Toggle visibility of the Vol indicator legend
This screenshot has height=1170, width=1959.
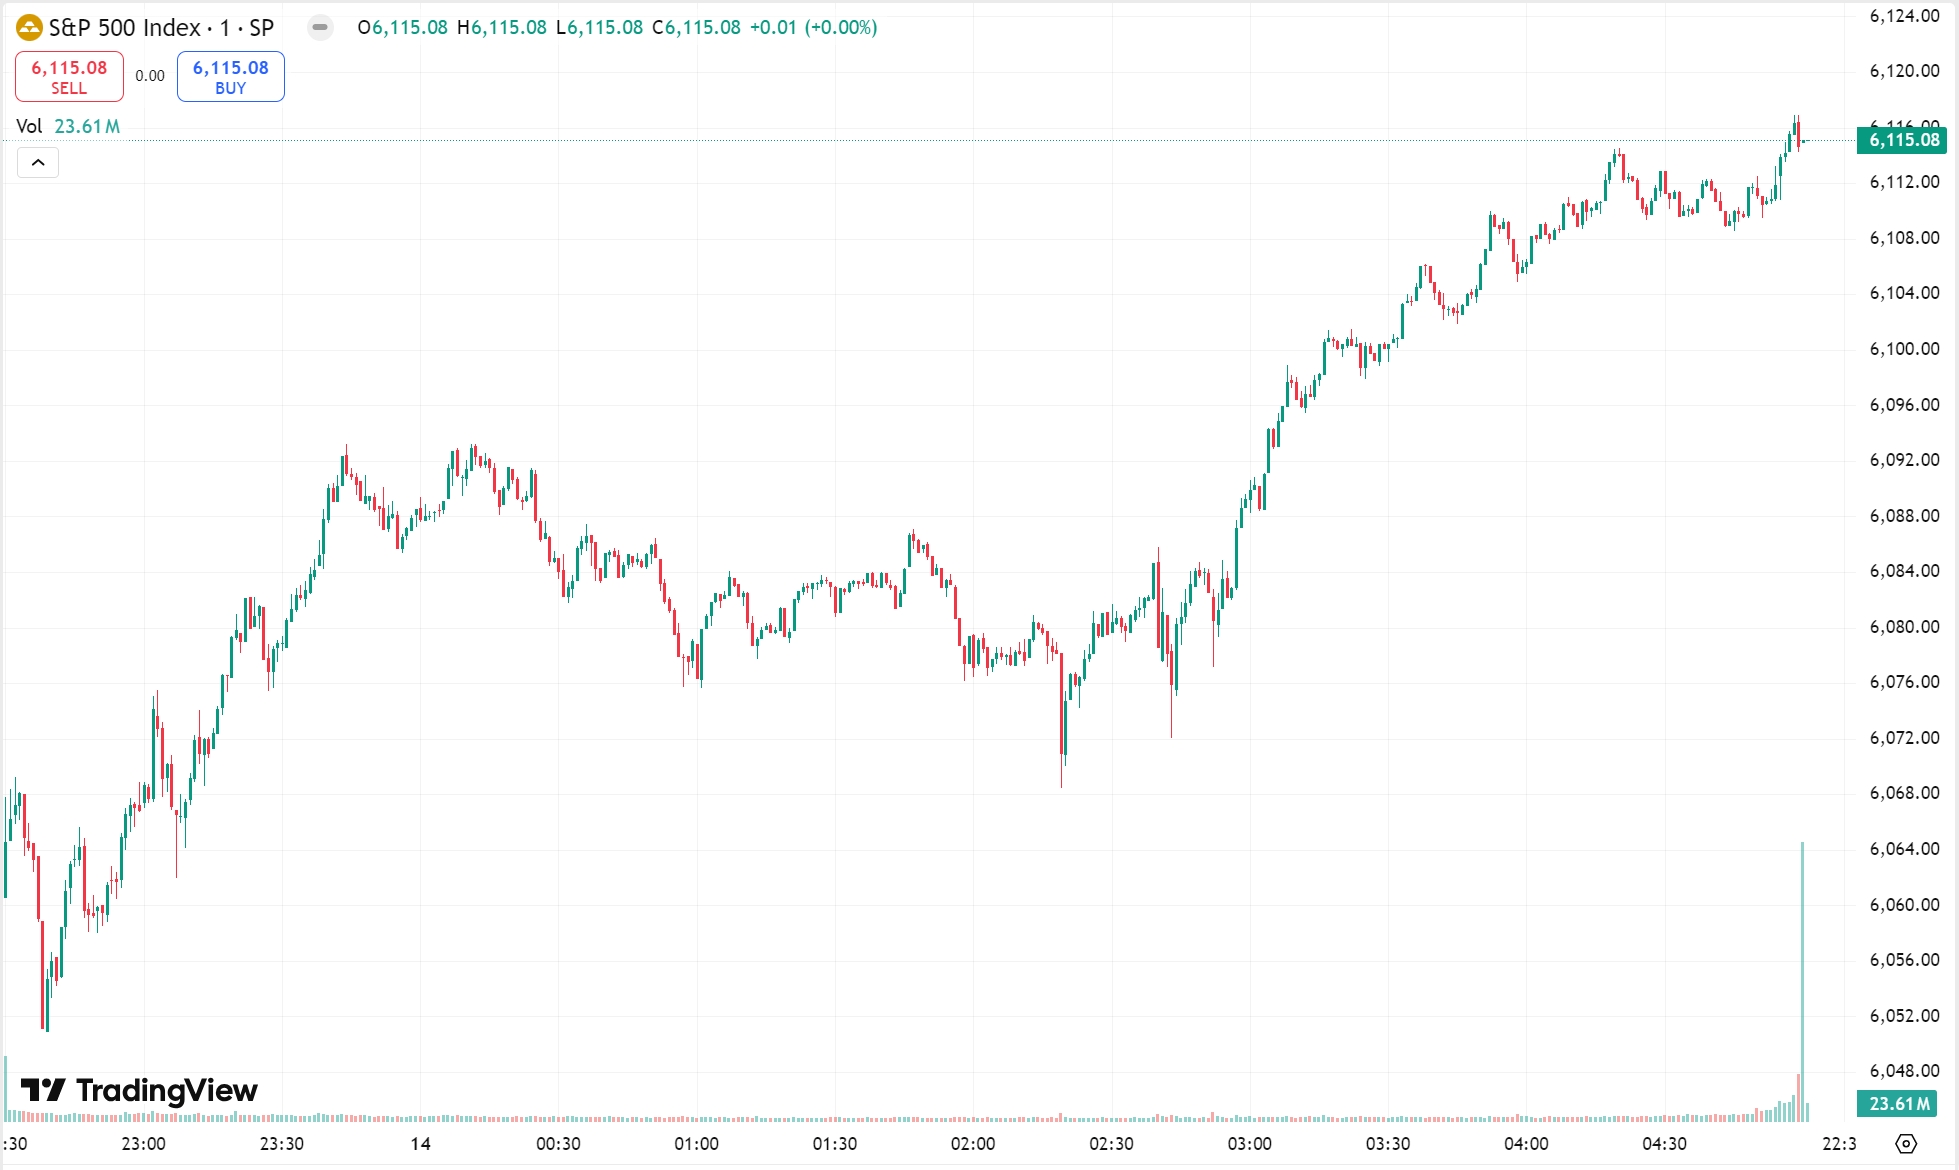click(x=30, y=126)
